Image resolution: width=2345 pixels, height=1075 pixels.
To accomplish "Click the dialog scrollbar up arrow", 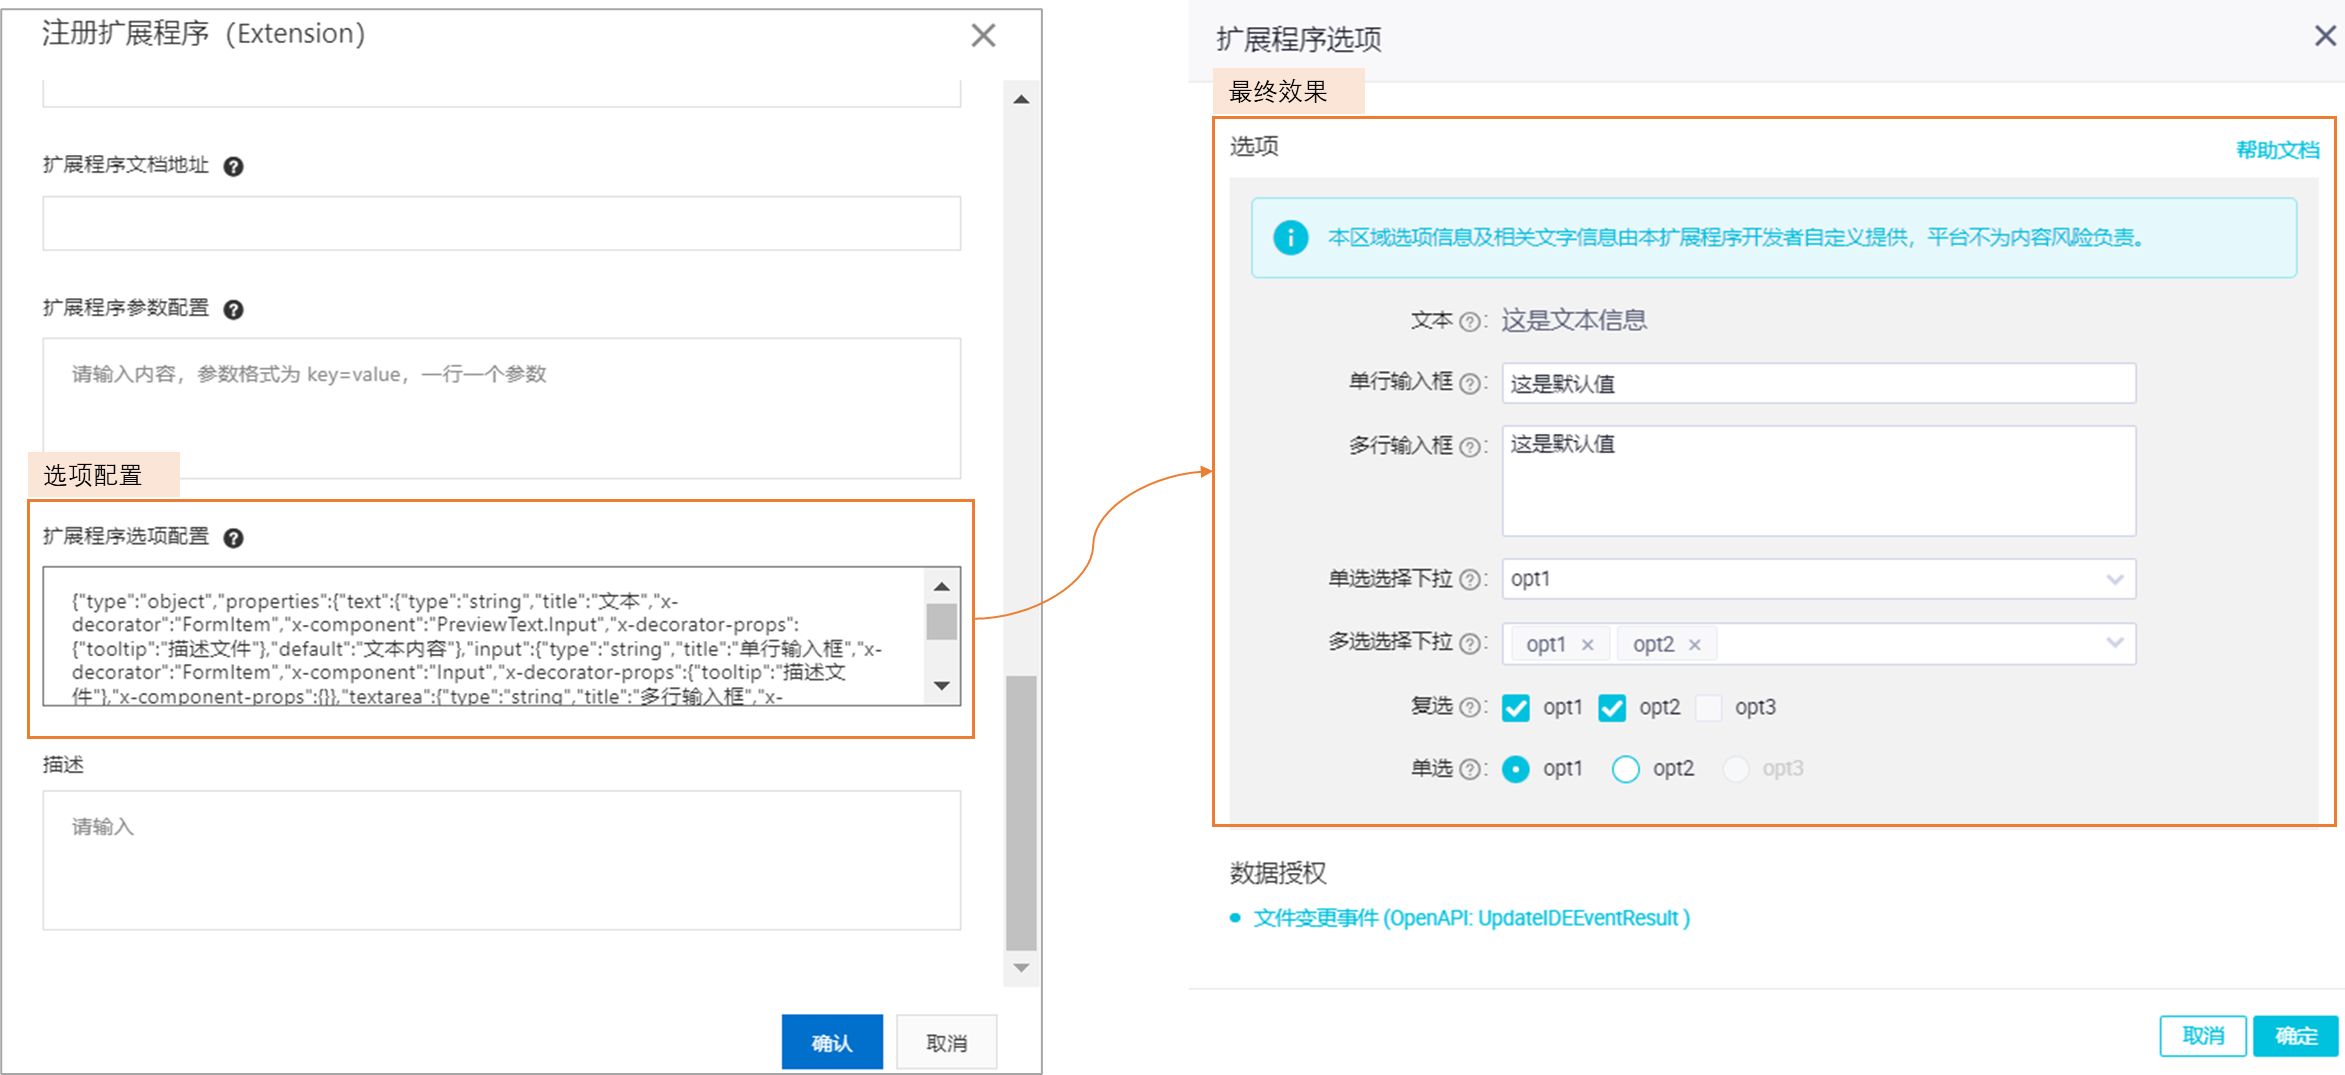I will click(1021, 99).
